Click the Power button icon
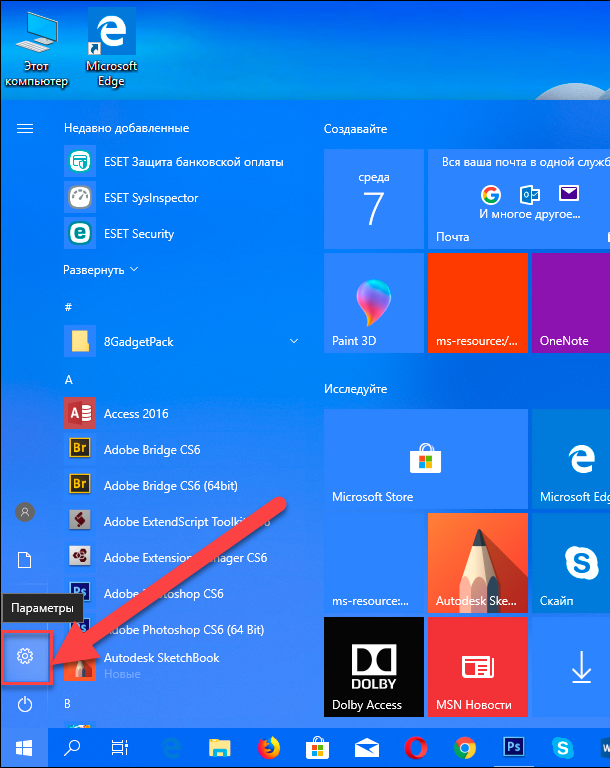The image size is (610, 768). tap(25, 705)
